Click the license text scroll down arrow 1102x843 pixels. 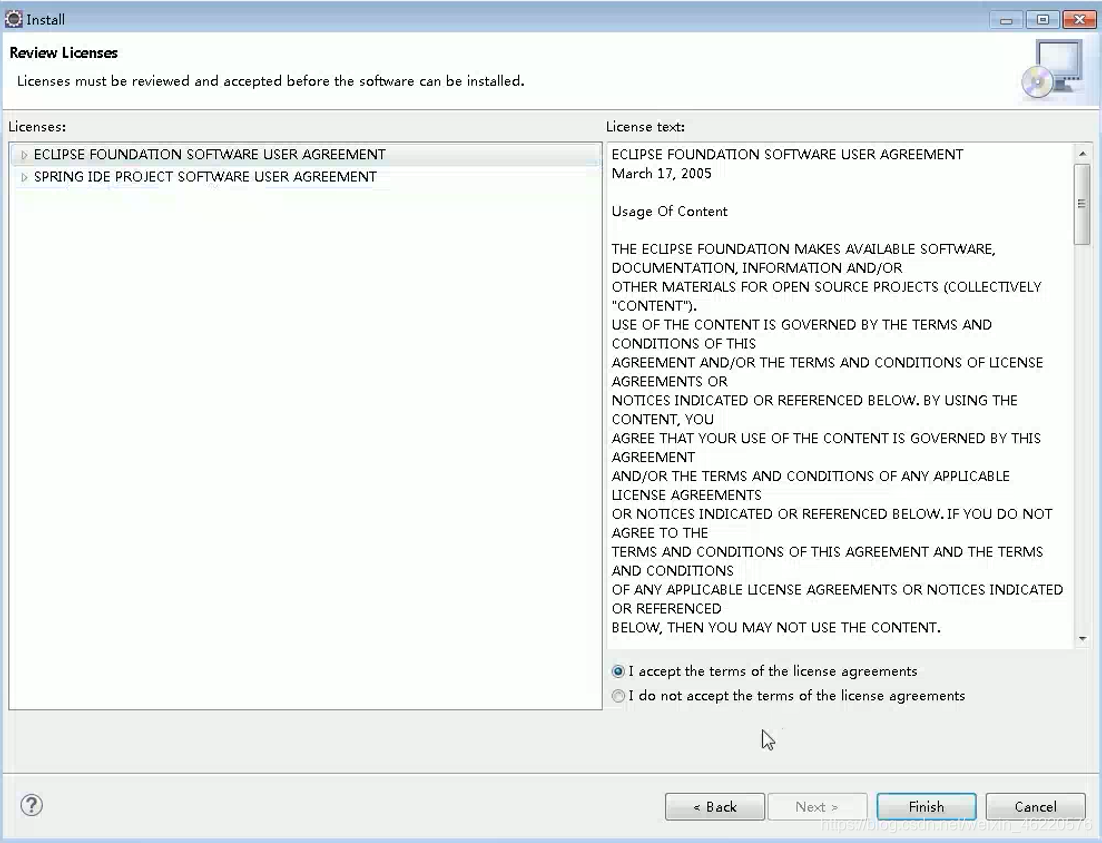(1082, 639)
